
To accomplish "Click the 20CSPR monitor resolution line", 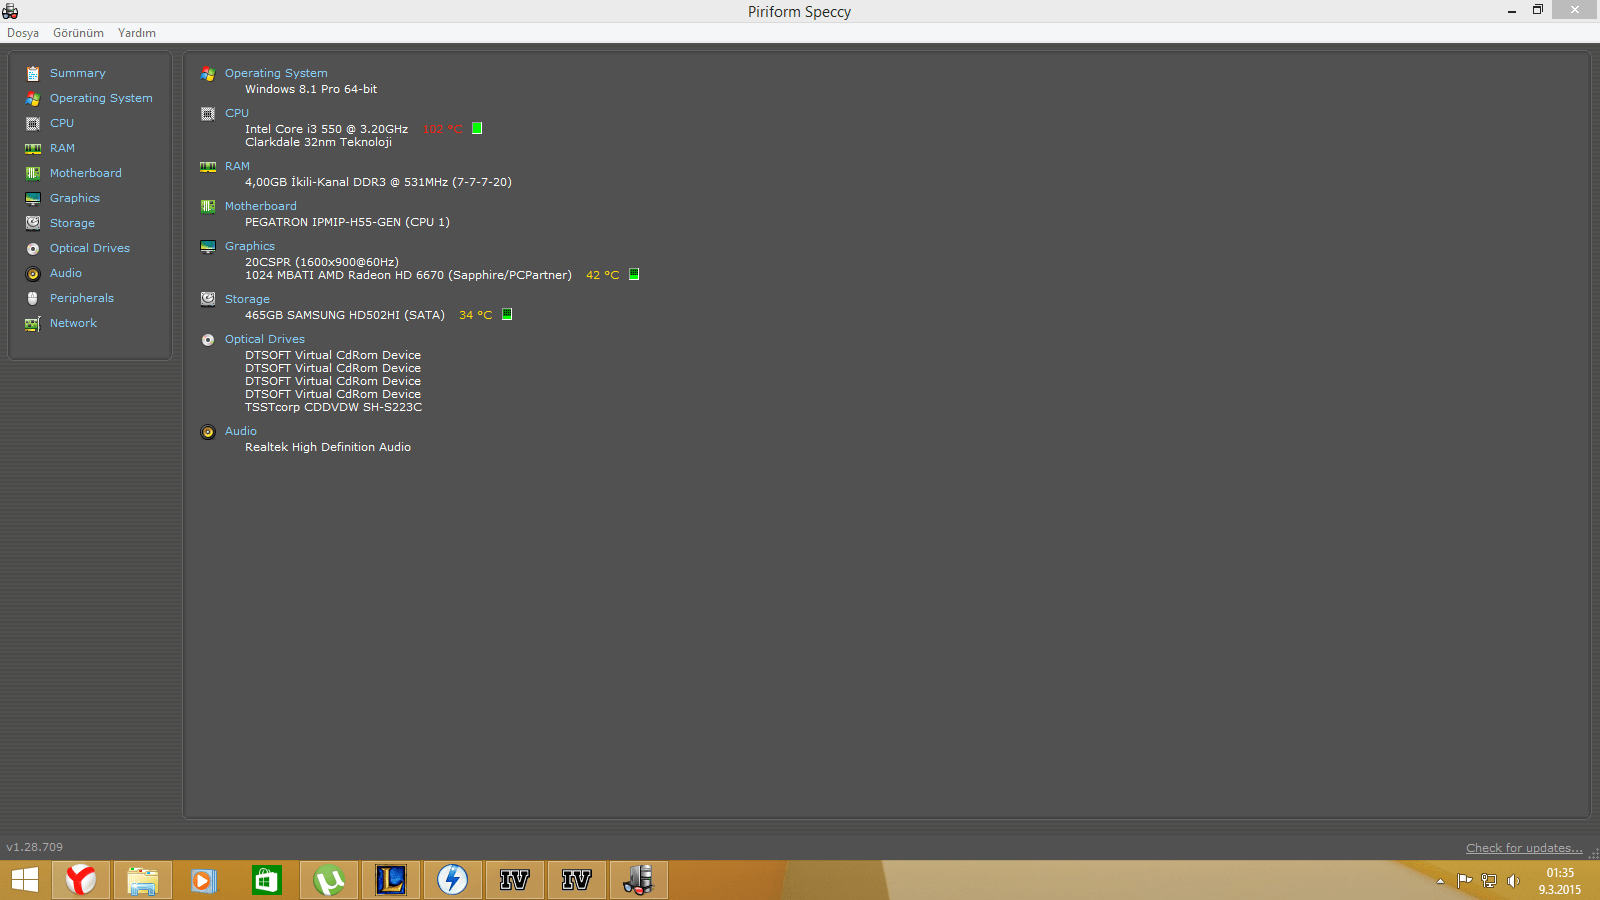I will click(322, 262).
